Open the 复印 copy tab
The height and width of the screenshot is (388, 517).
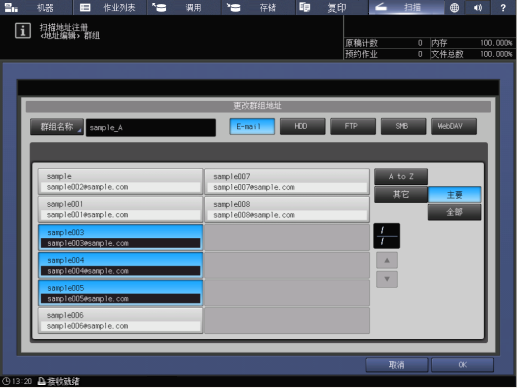pos(332,7)
